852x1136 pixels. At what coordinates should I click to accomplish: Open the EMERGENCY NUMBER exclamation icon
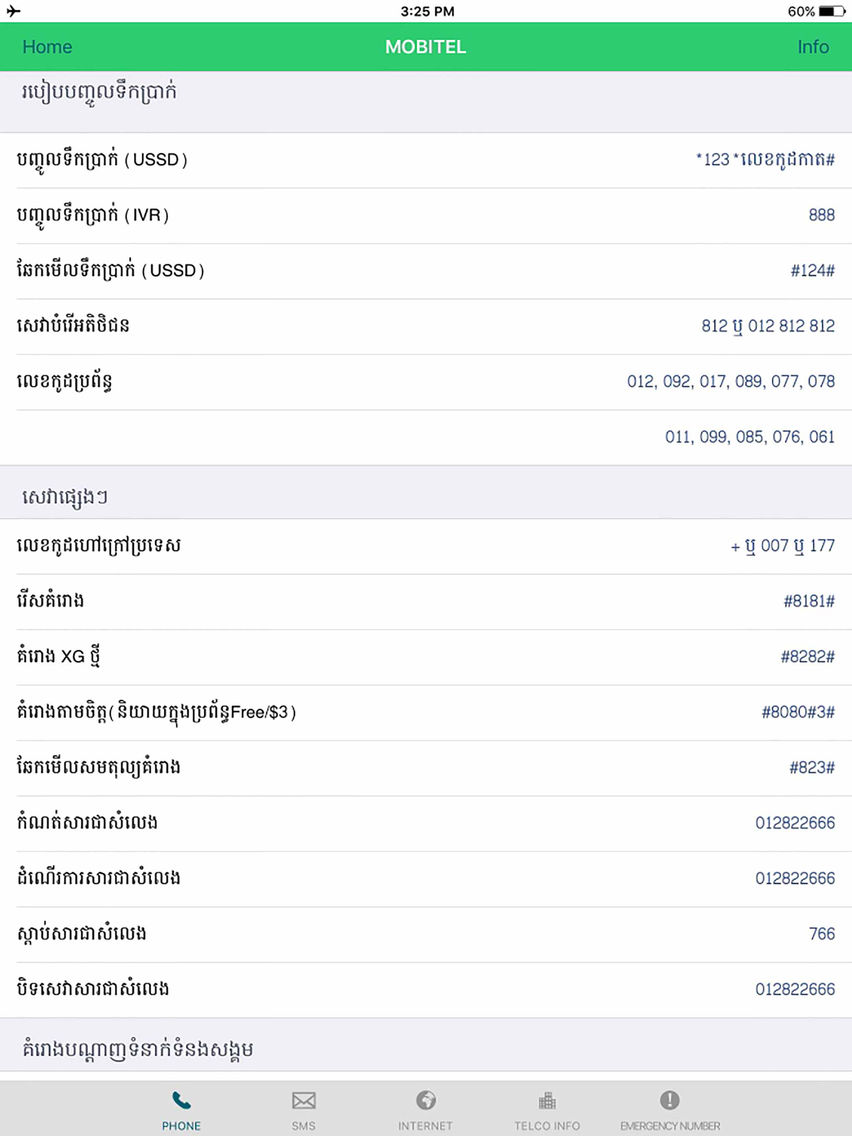pyautogui.click(x=669, y=1100)
